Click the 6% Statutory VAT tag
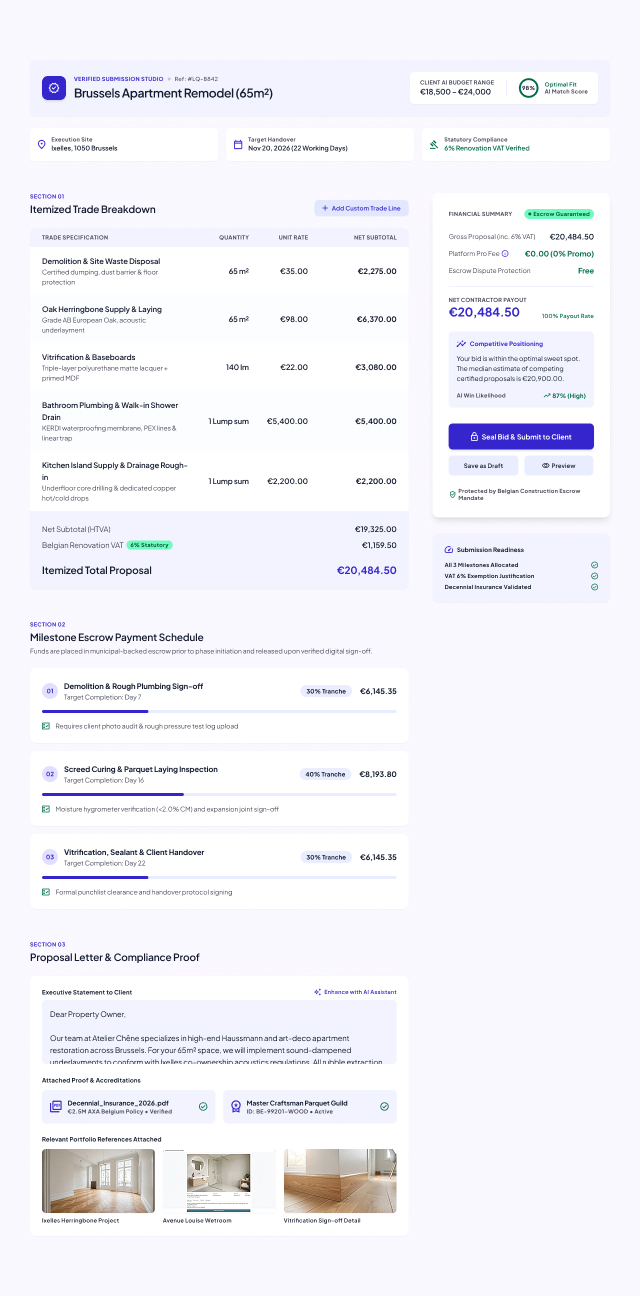 (150, 545)
